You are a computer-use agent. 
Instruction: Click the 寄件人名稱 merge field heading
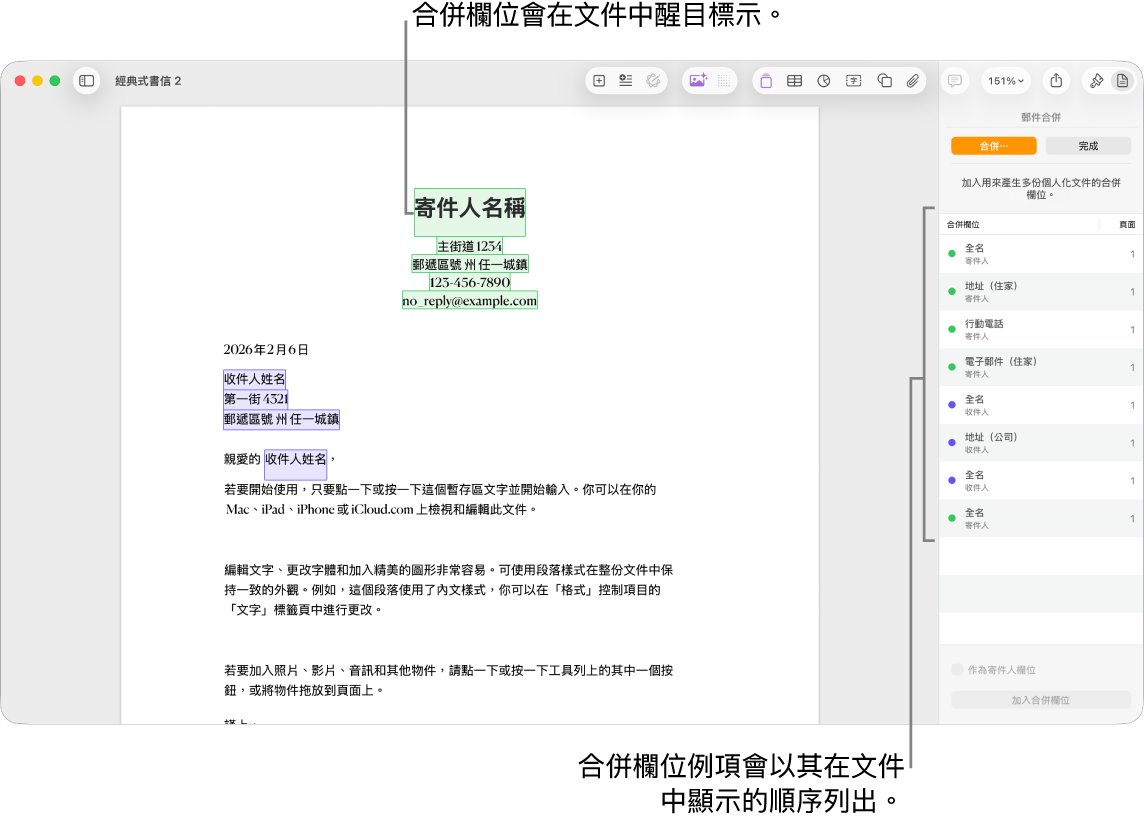pyautogui.click(x=470, y=212)
